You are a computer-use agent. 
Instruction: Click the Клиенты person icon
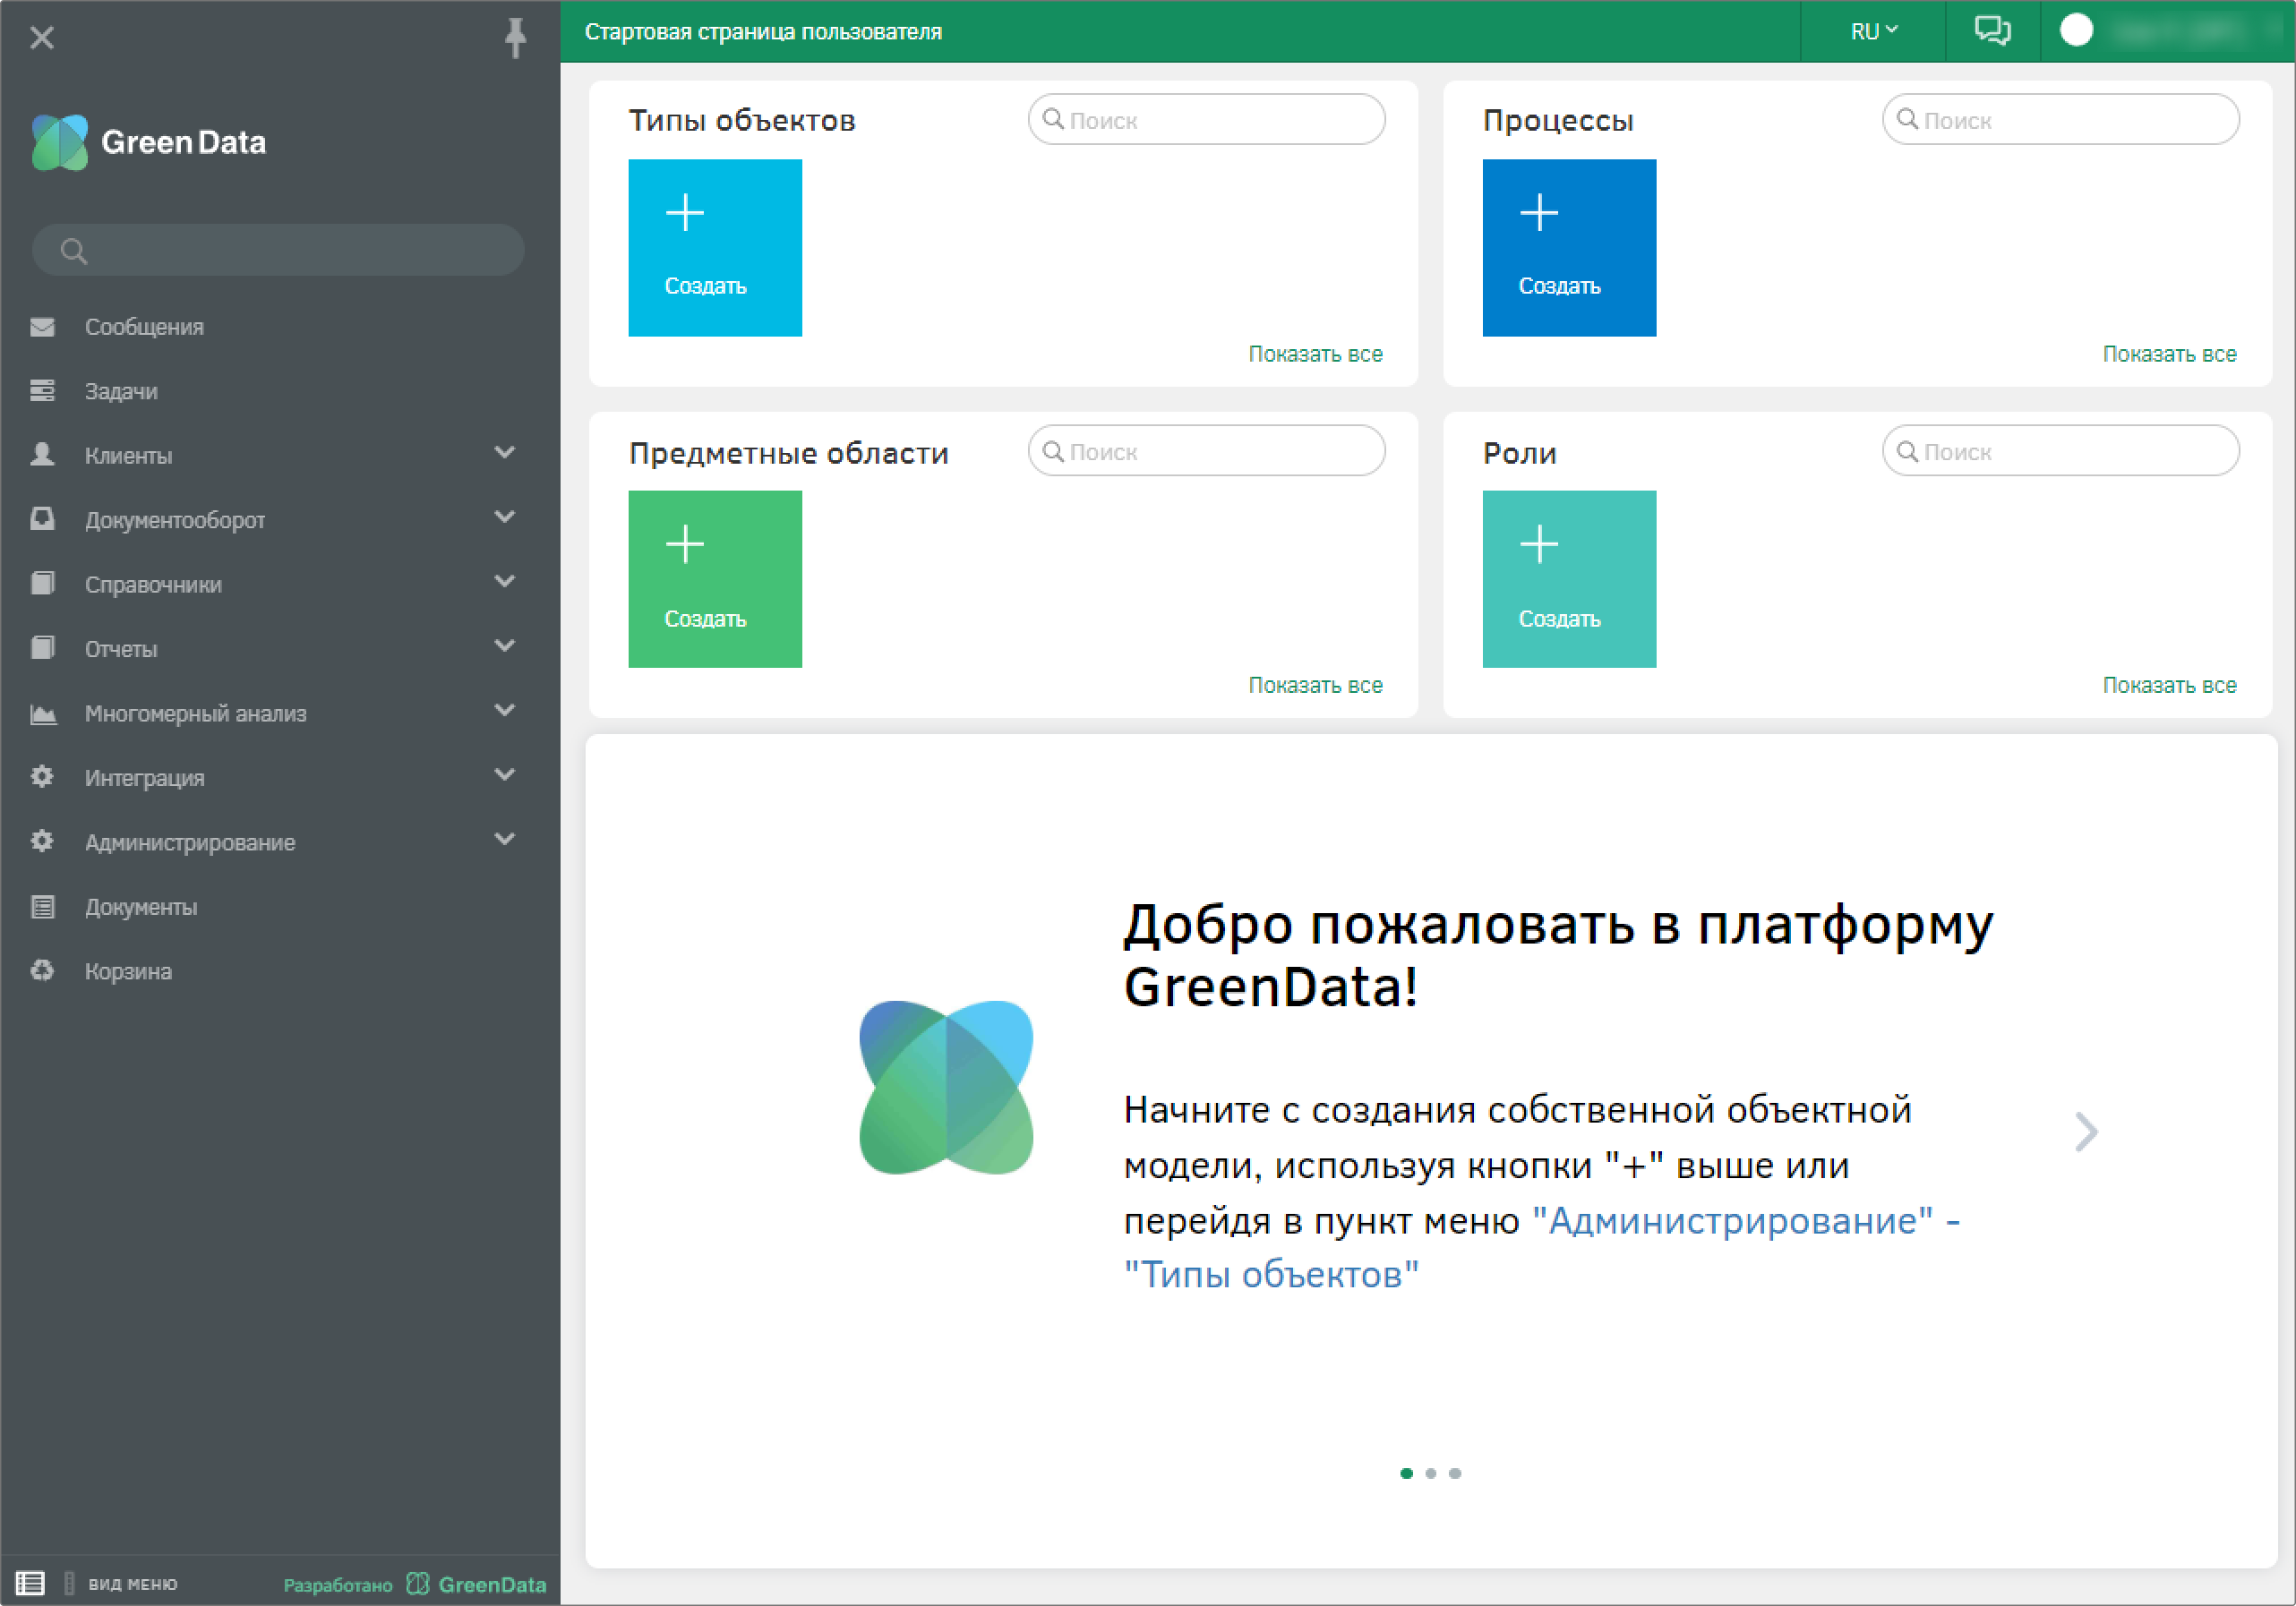click(x=42, y=454)
